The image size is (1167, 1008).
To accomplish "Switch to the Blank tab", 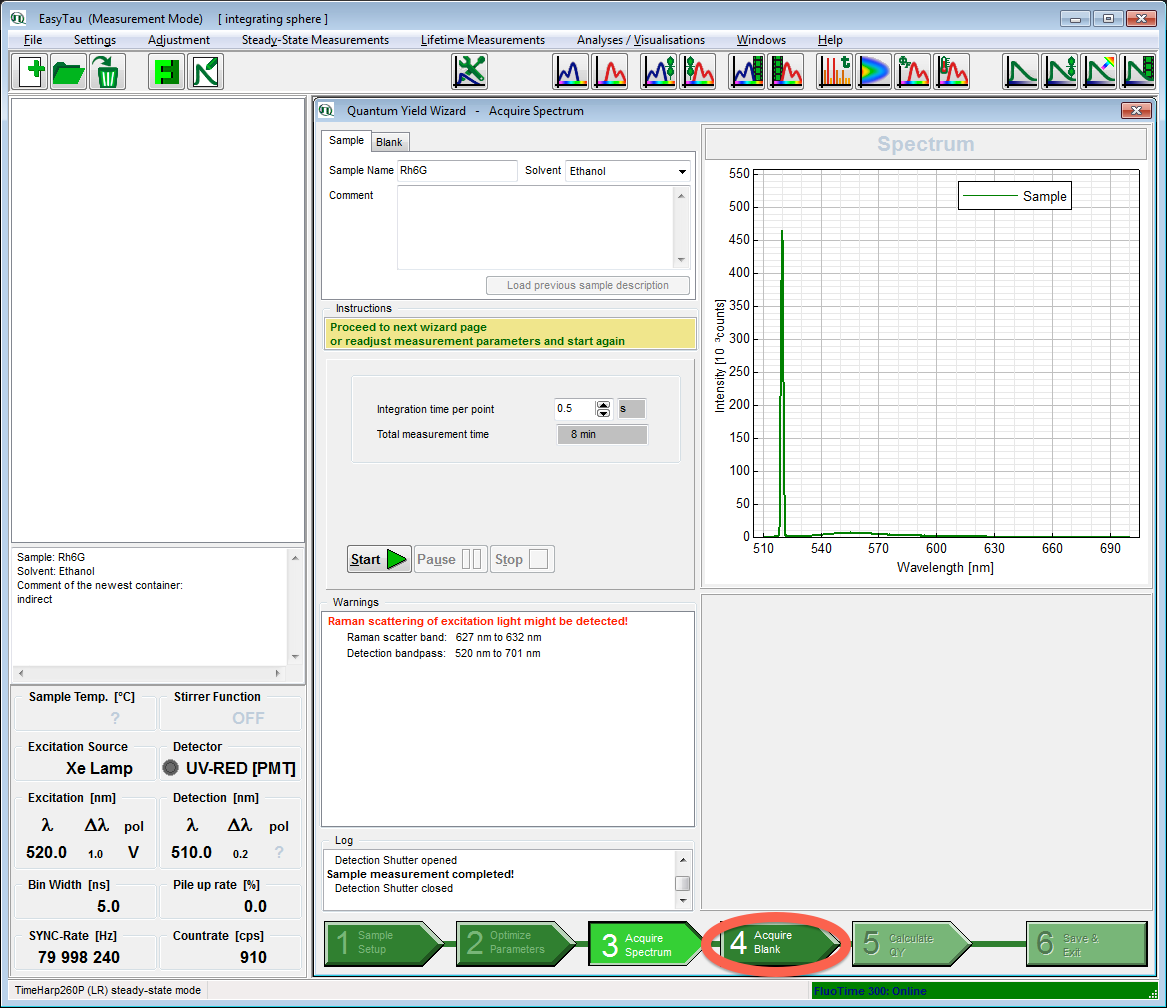I will pos(389,142).
